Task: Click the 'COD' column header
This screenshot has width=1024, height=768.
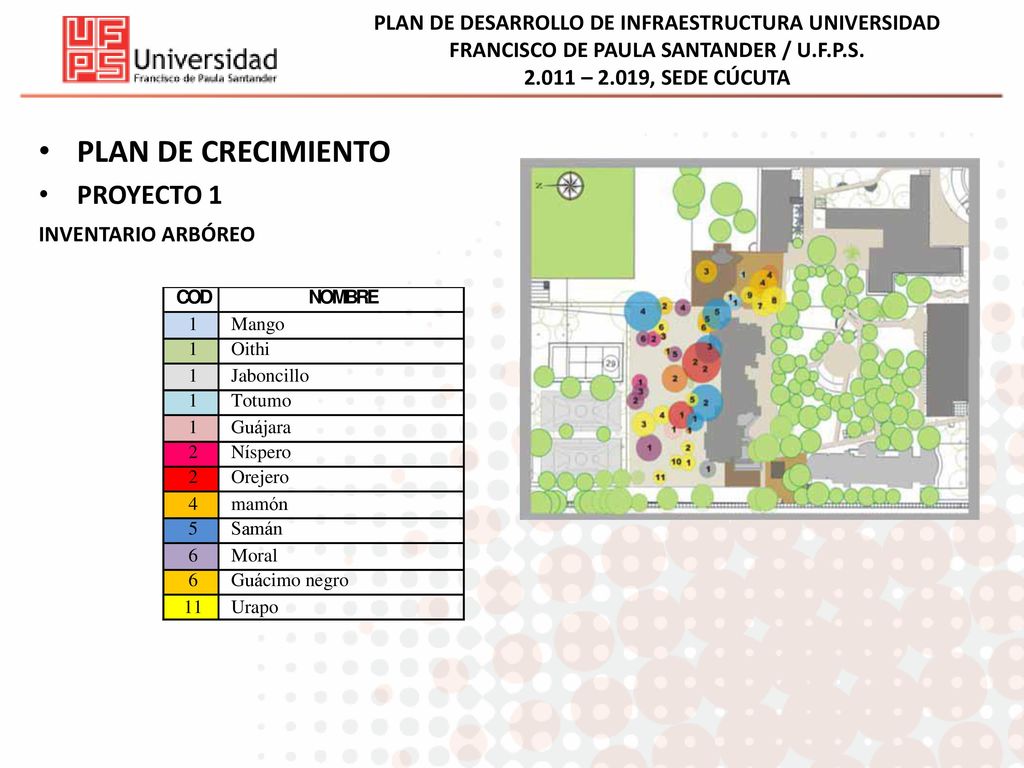Action: (x=191, y=298)
